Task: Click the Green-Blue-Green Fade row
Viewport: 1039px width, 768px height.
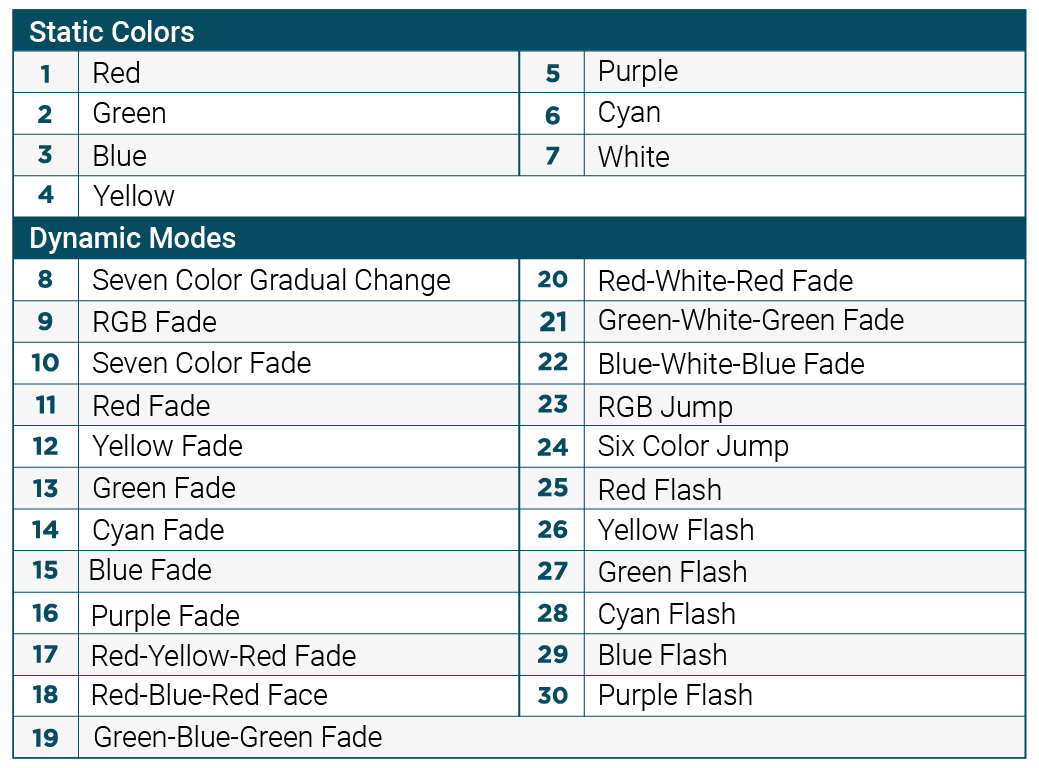Action: point(238,738)
